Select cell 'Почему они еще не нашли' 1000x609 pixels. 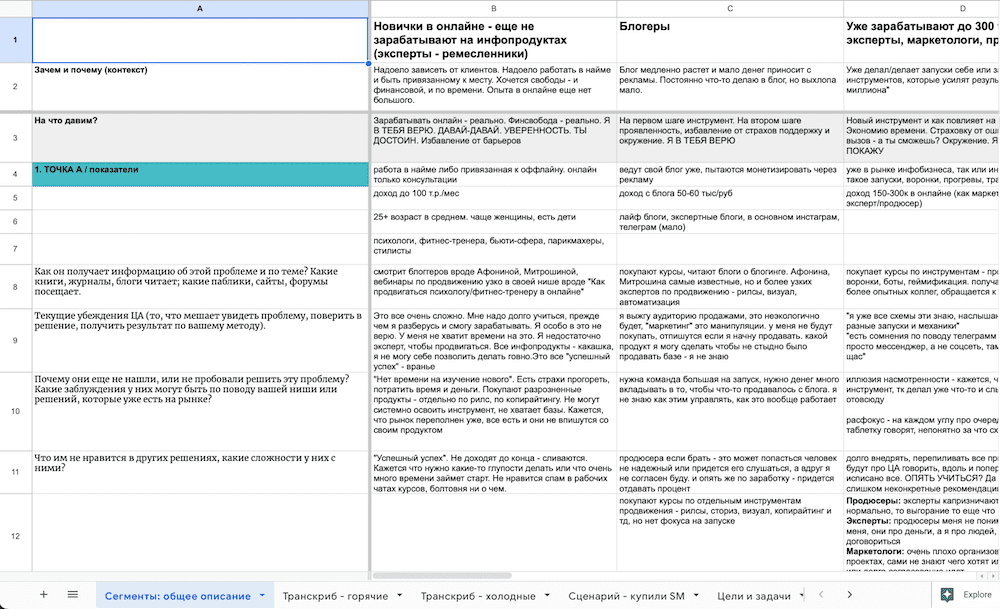pos(200,411)
